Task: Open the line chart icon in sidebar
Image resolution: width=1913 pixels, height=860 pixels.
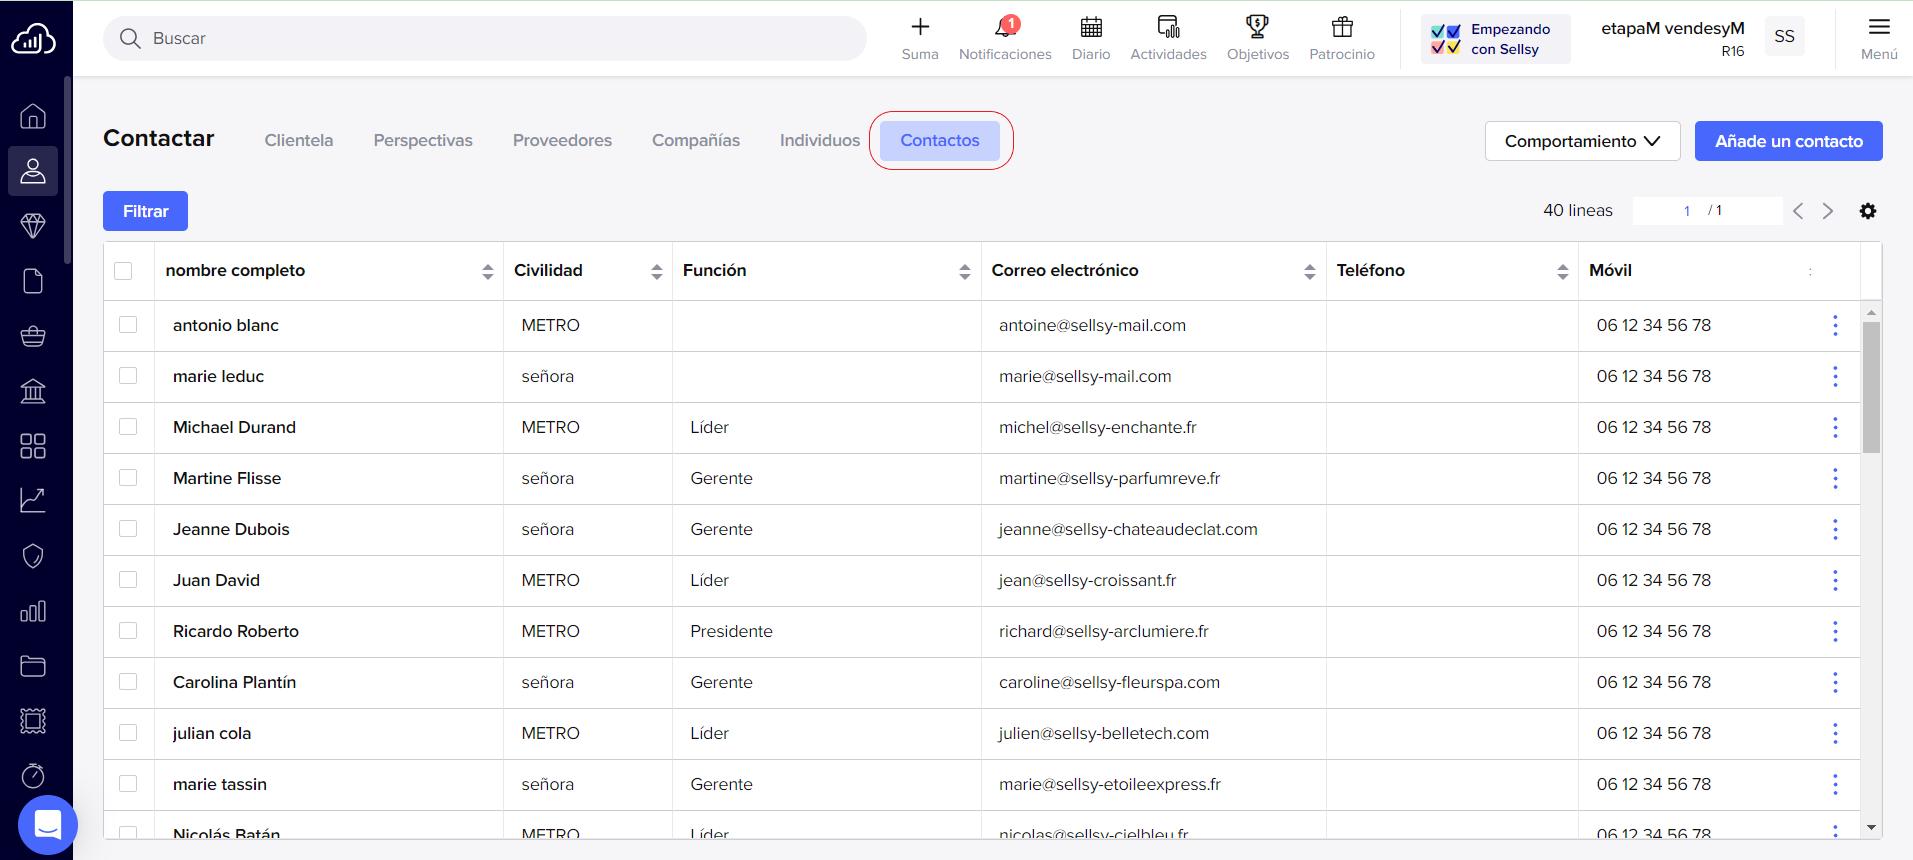Action: click(33, 500)
